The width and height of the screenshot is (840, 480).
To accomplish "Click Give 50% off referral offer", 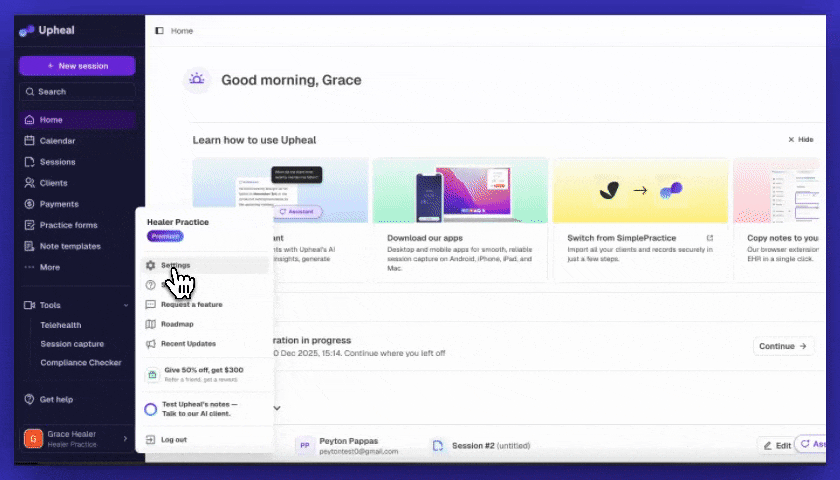I will click(205, 374).
